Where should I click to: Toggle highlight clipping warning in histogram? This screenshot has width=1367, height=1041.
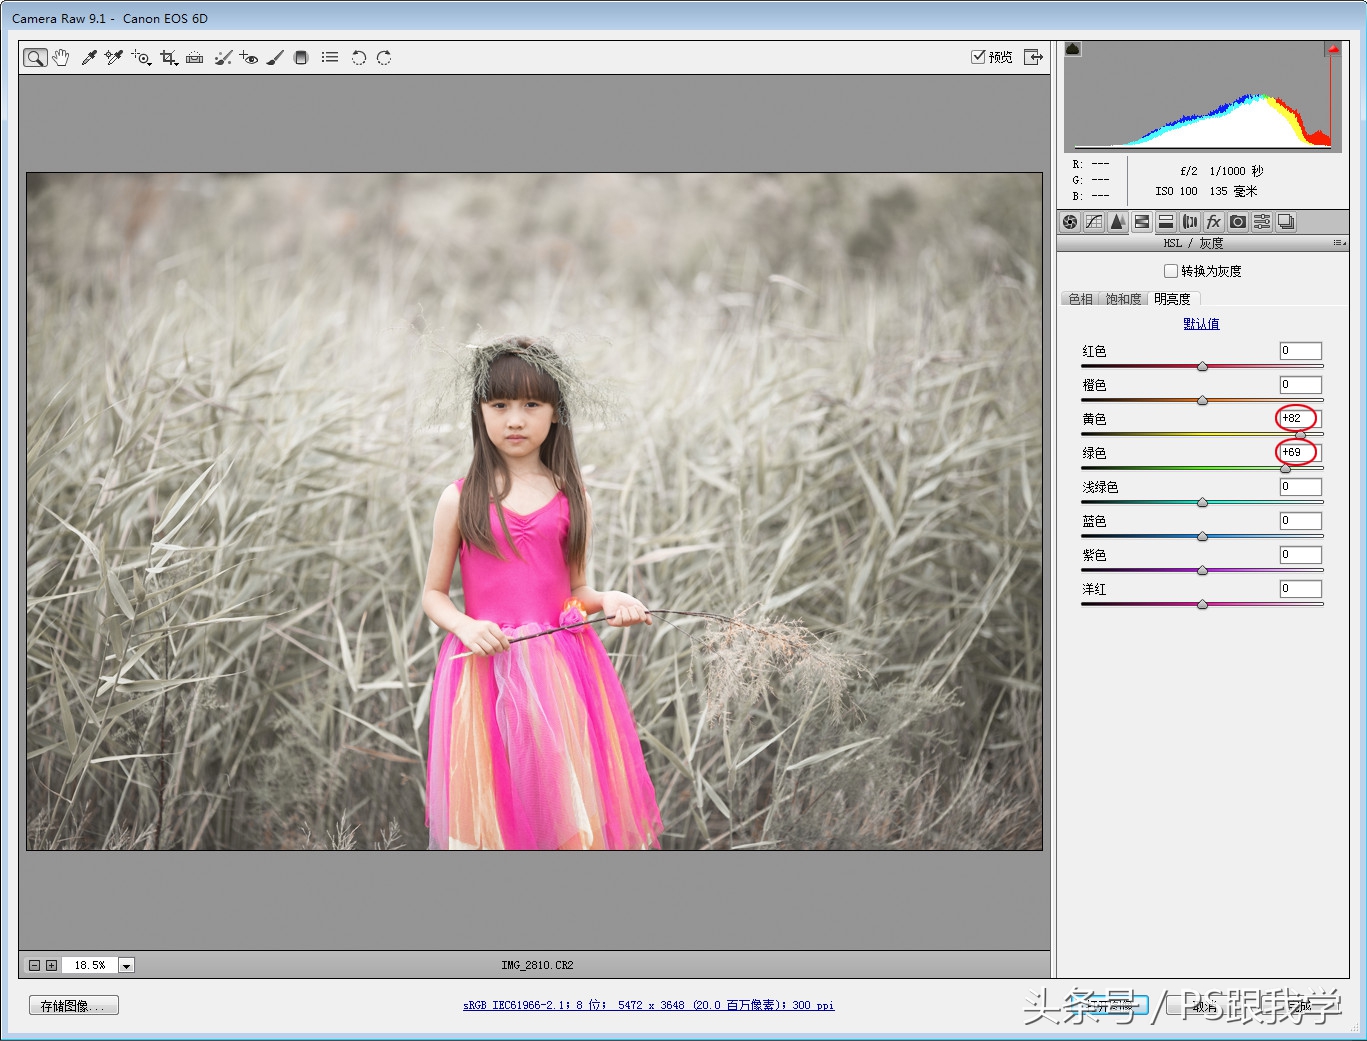click(x=1332, y=49)
